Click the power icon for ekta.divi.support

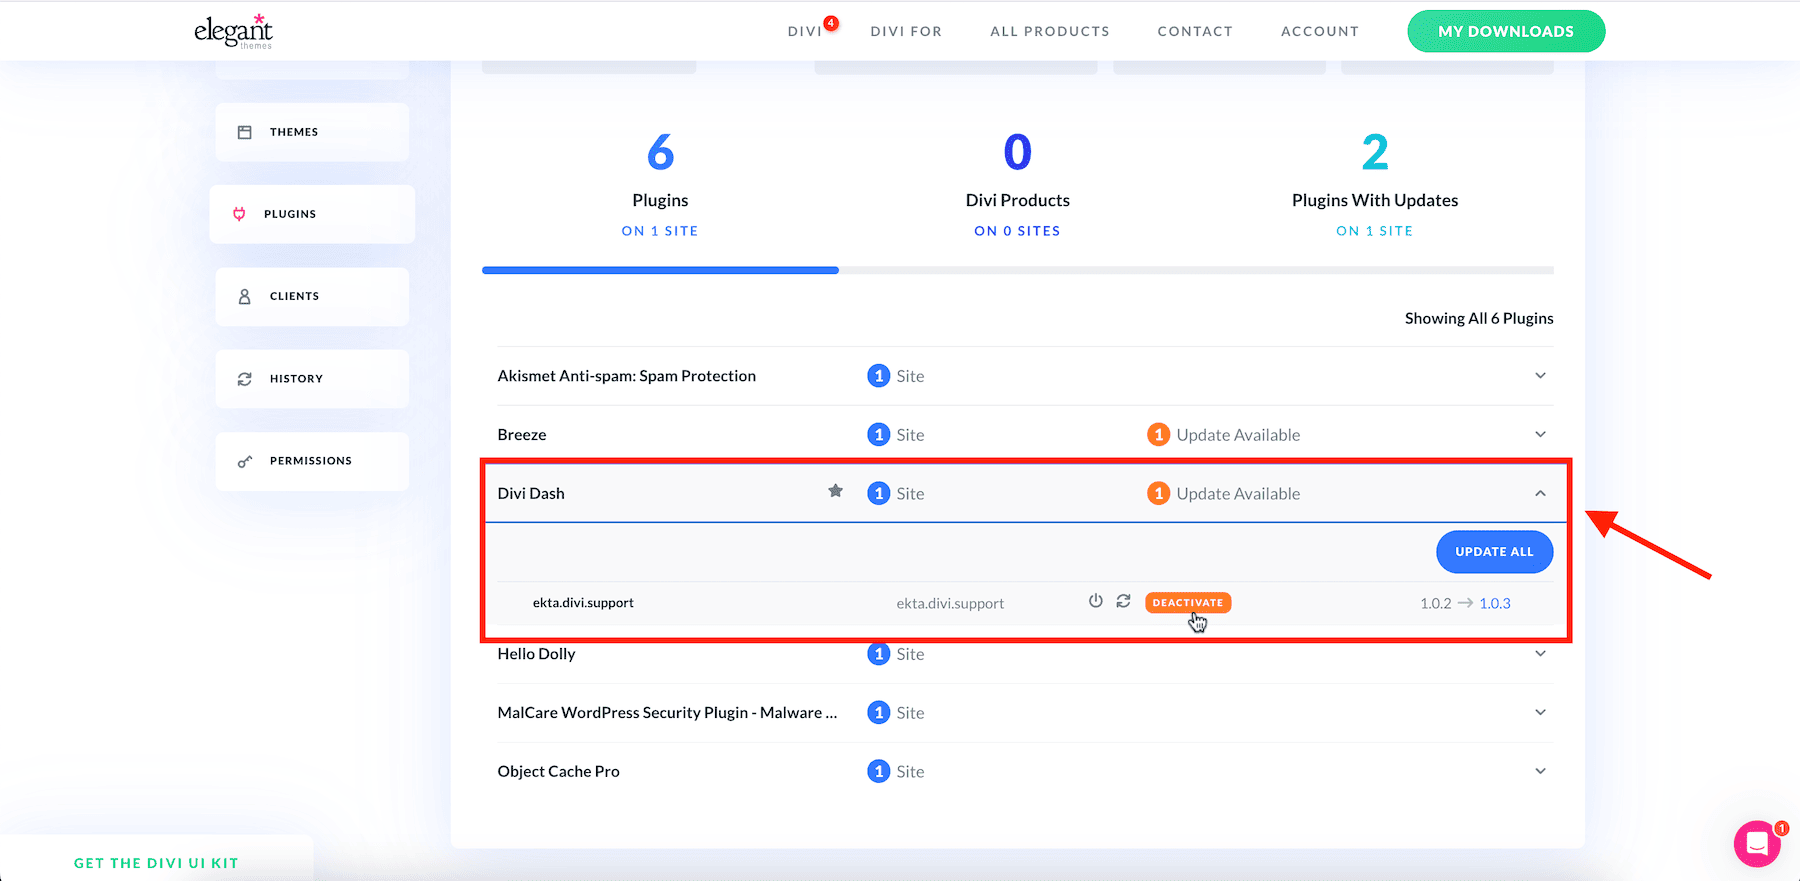(1096, 601)
